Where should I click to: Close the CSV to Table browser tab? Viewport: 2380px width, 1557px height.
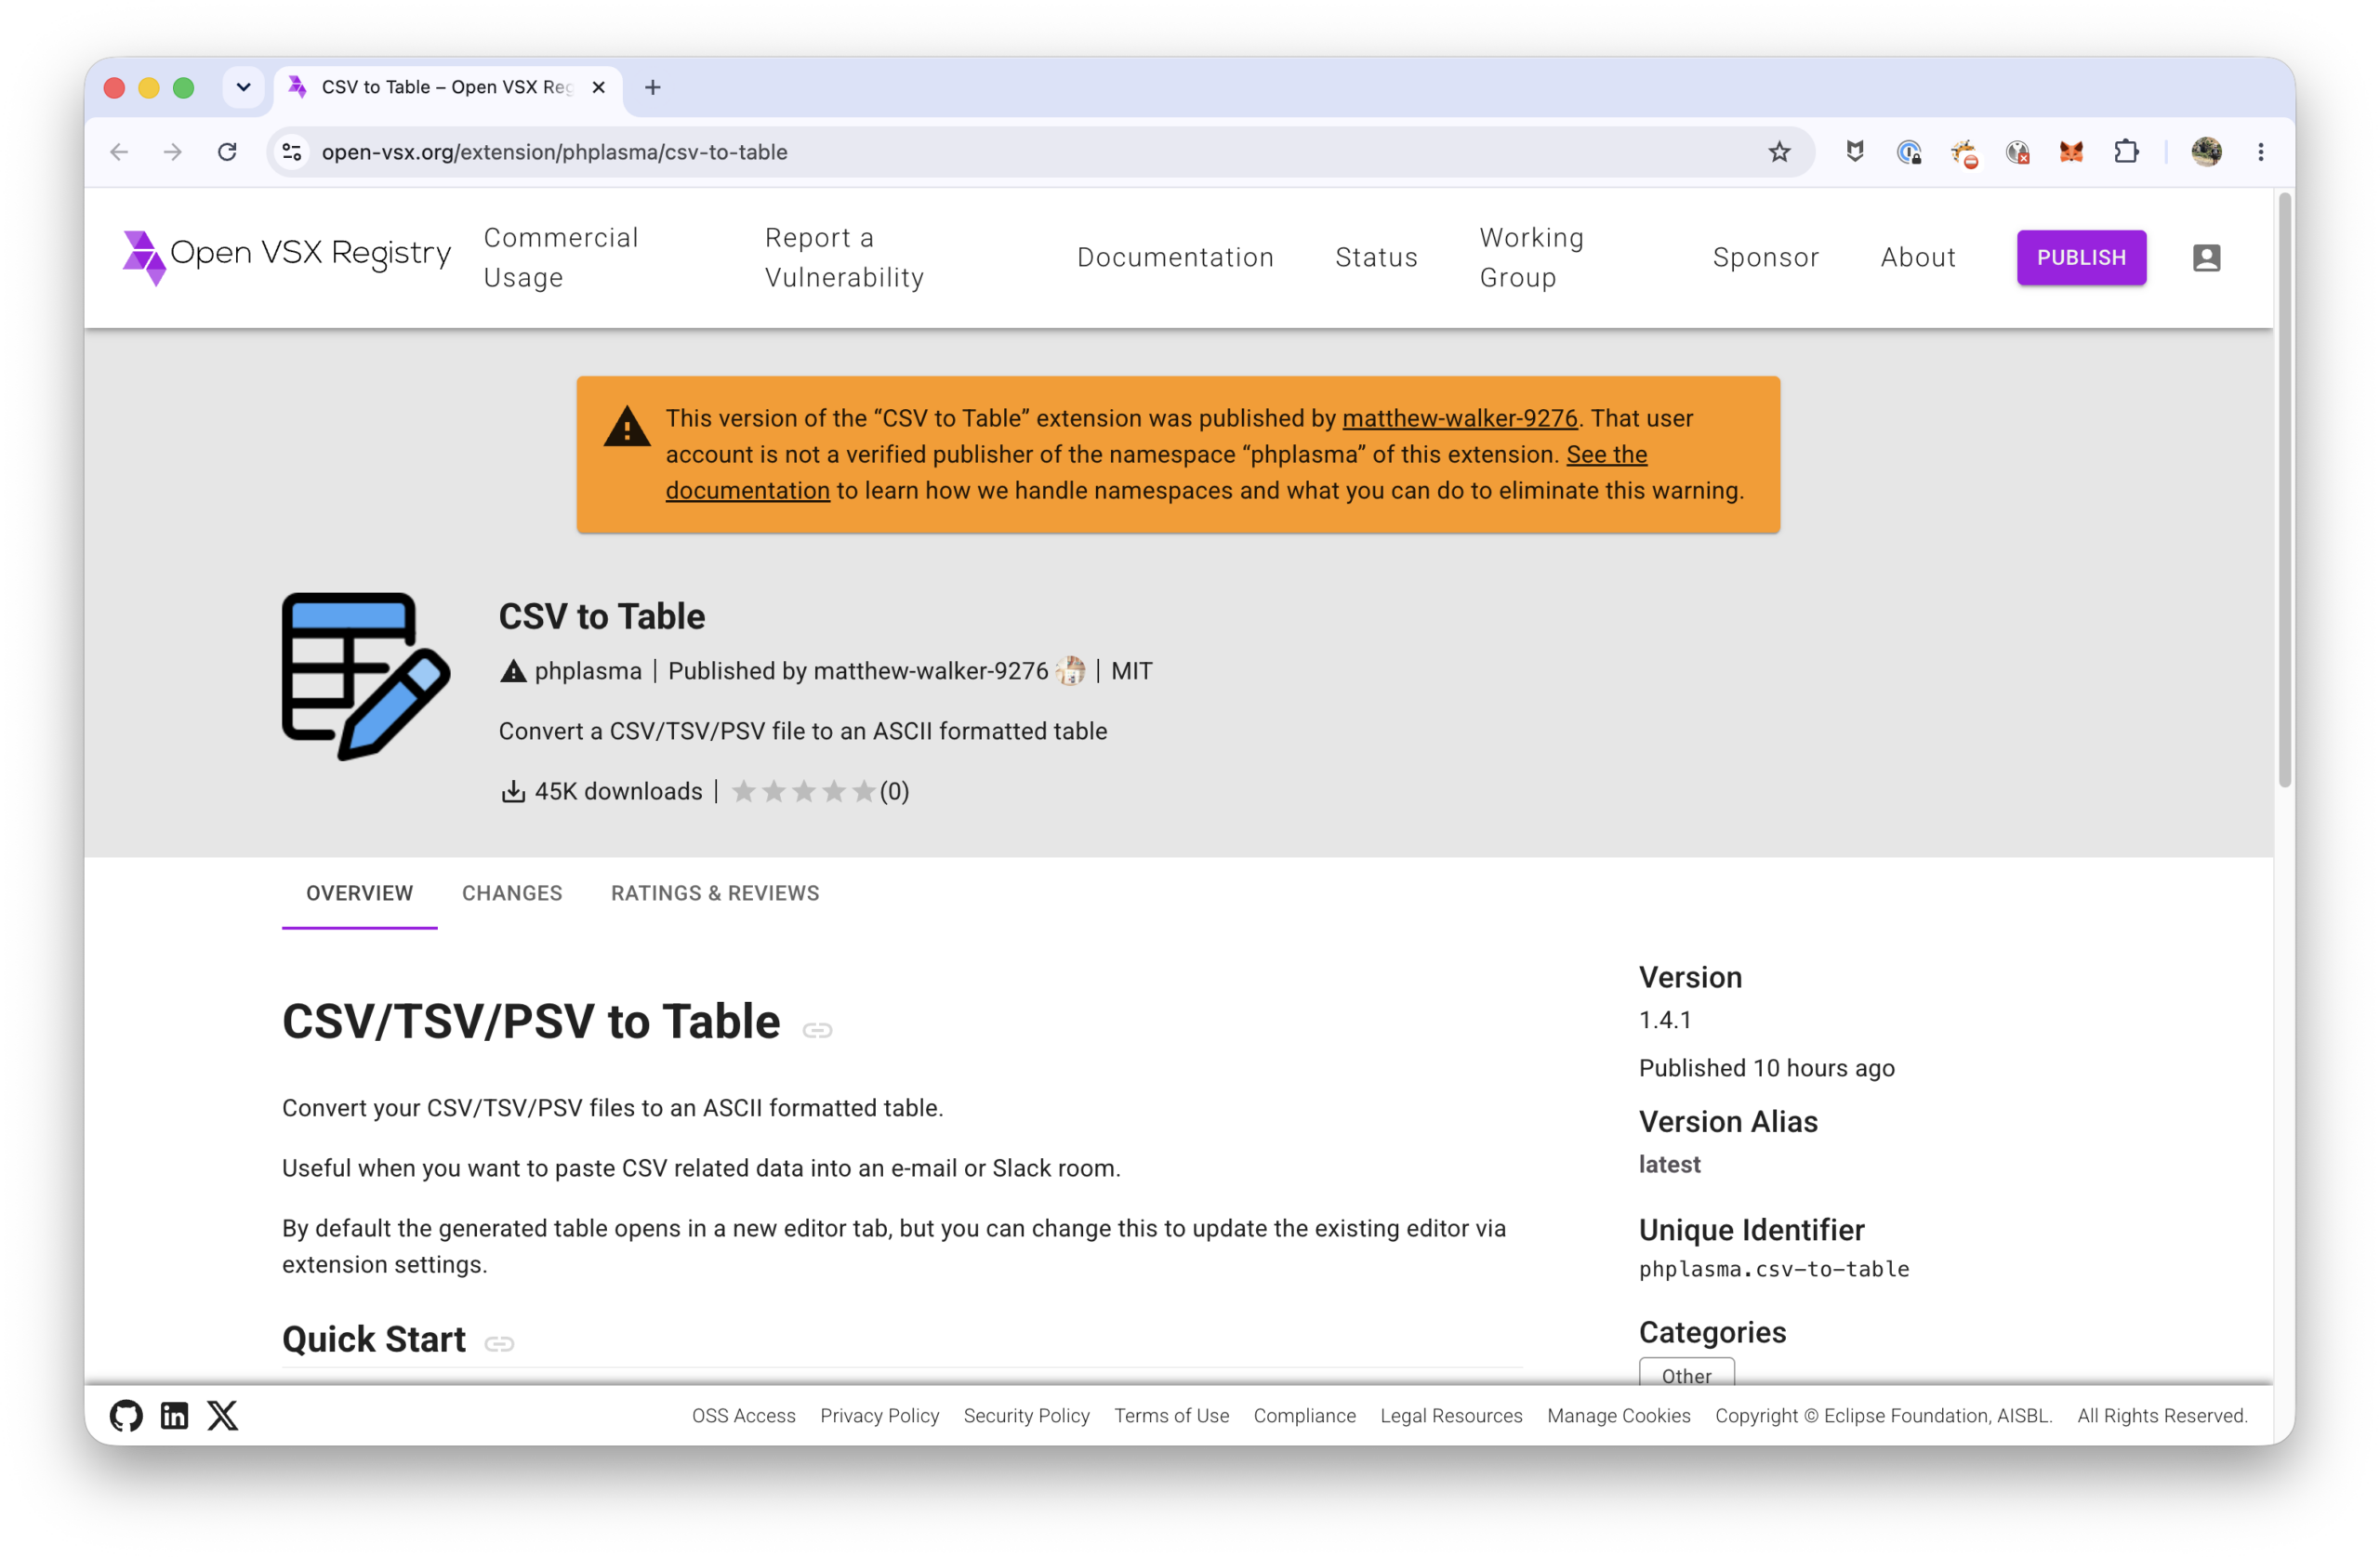(599, 87)
